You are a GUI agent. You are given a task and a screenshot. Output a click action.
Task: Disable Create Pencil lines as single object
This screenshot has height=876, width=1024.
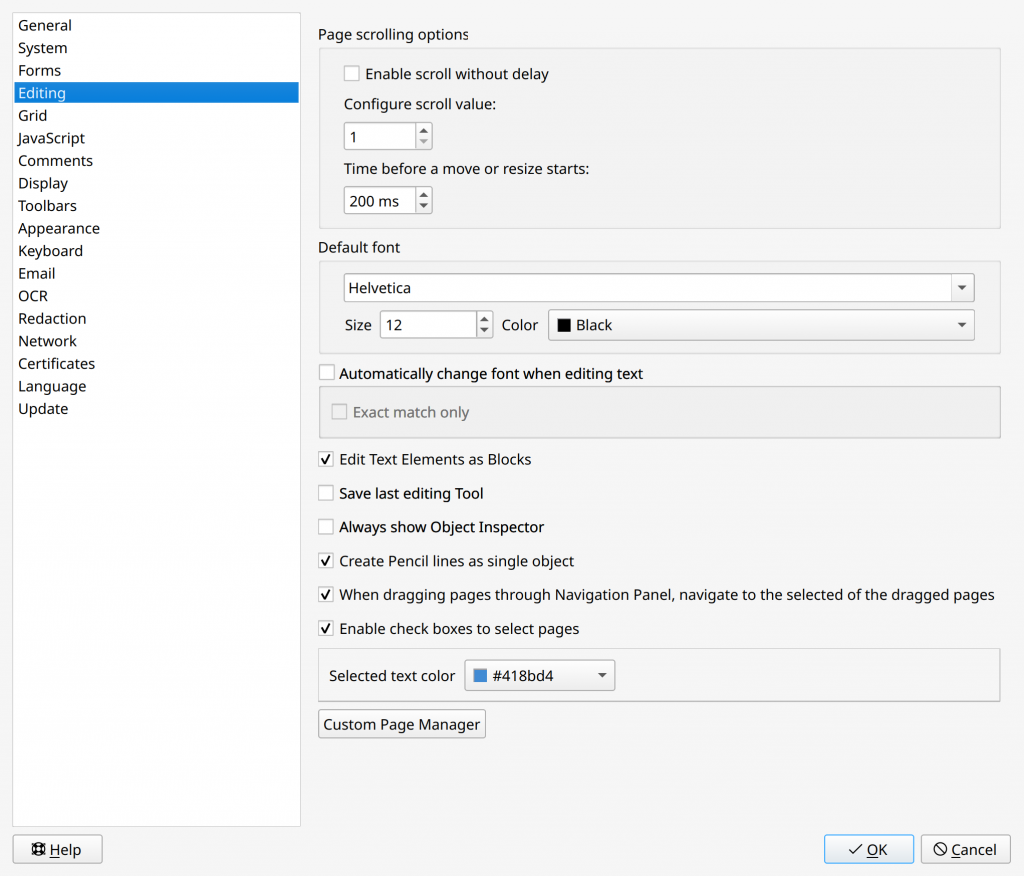[326, 560]
